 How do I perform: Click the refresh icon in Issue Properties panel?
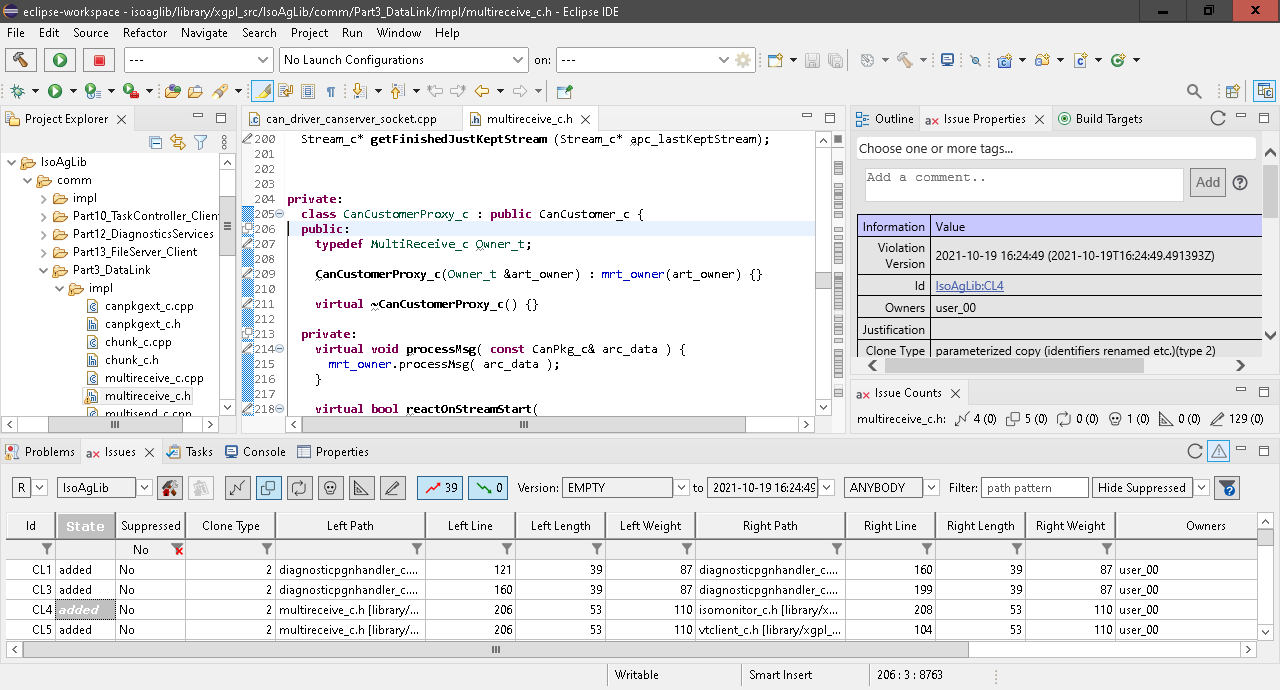pyautogui.click(x=1218, y=118)
